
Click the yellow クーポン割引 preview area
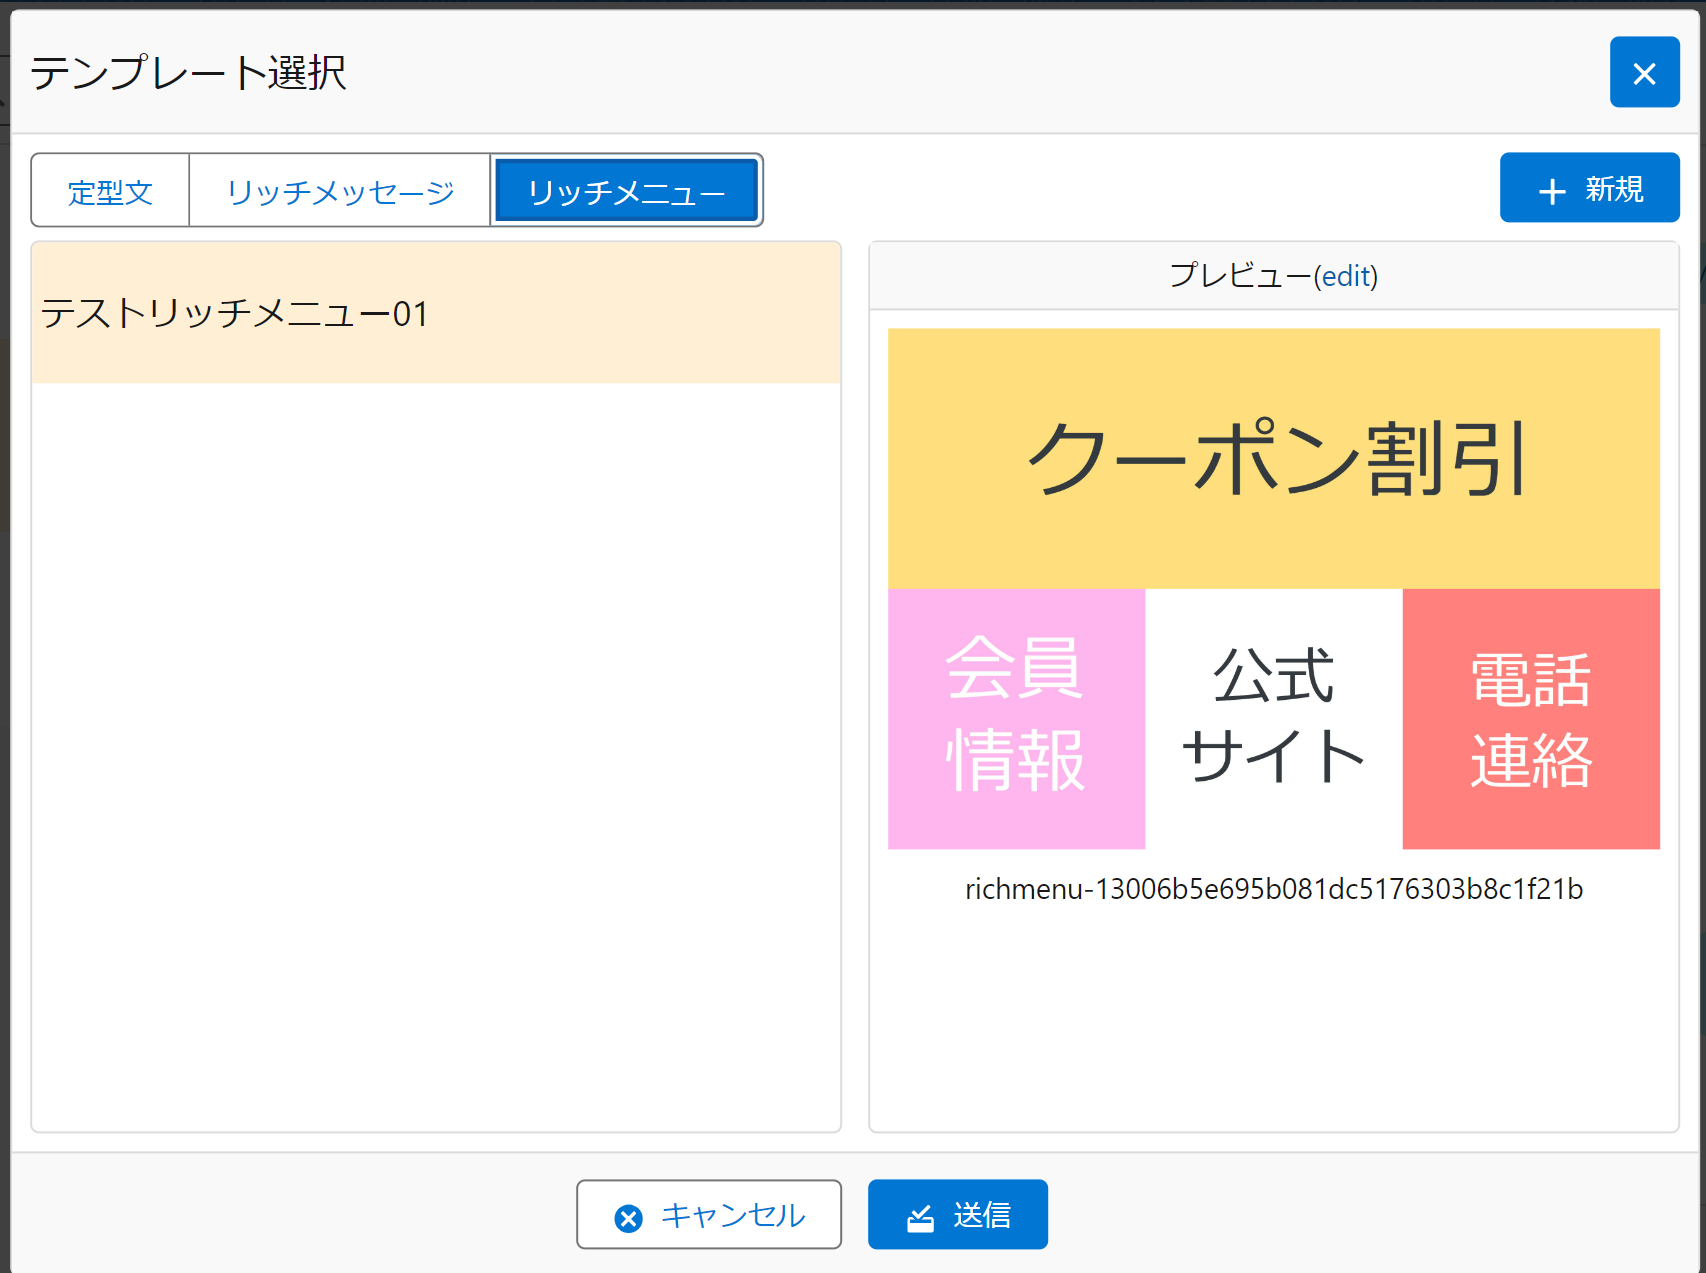1273,458
